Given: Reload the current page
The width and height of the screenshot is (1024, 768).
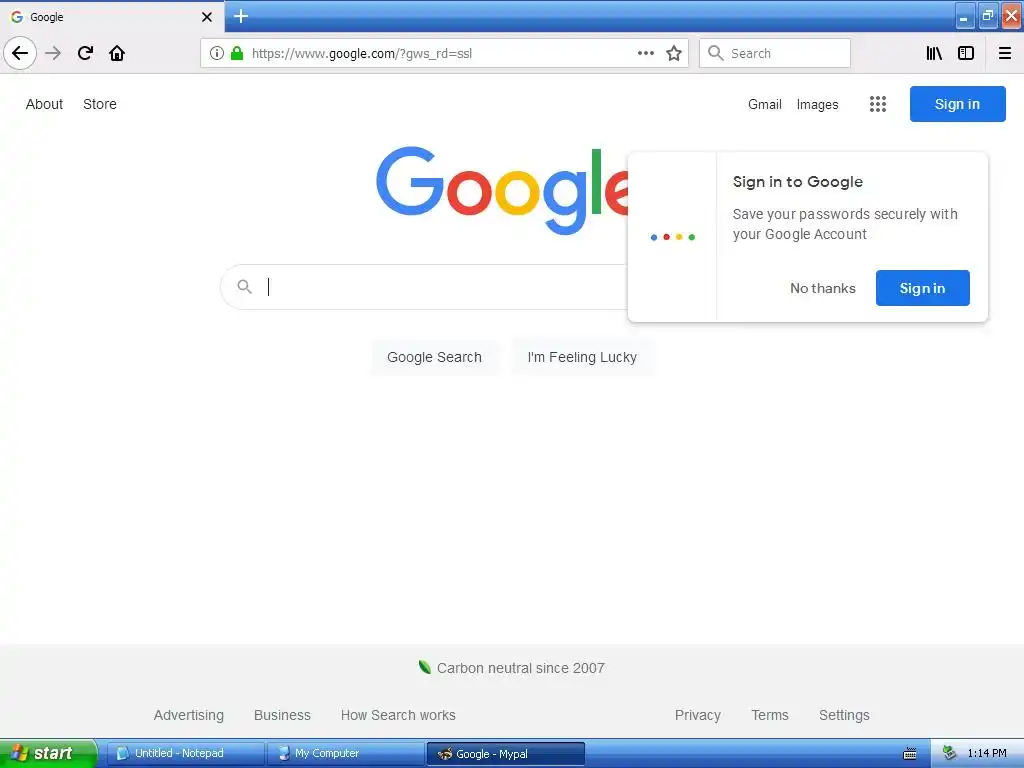Looking at the screenshot, I should click(x=85, y=53).
